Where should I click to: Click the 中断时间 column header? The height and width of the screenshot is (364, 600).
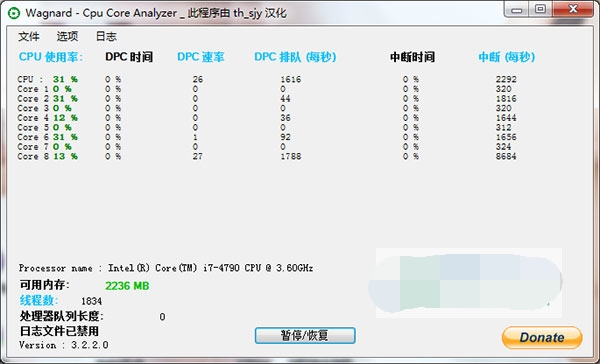(x=412, y=57)
